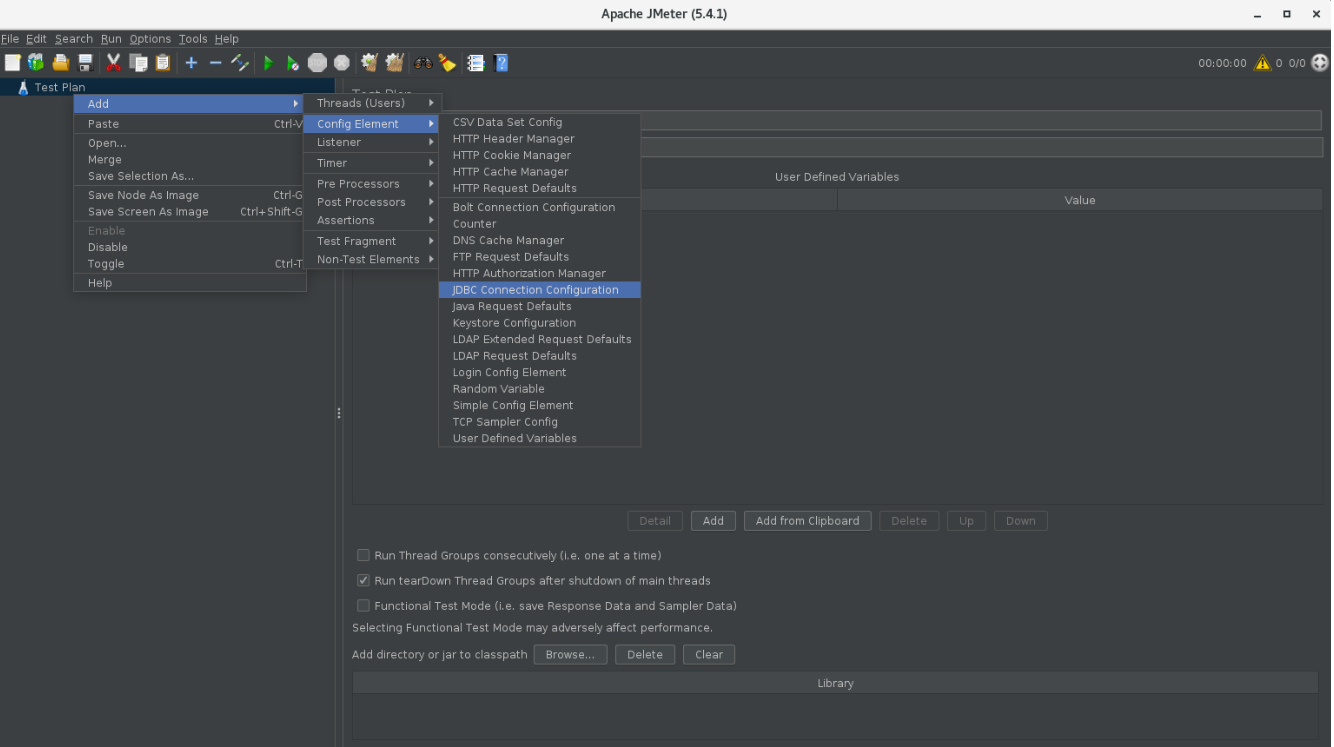Click the yellow warning triangle log icon
The image size is (1334, 747).
(1262, 63)
